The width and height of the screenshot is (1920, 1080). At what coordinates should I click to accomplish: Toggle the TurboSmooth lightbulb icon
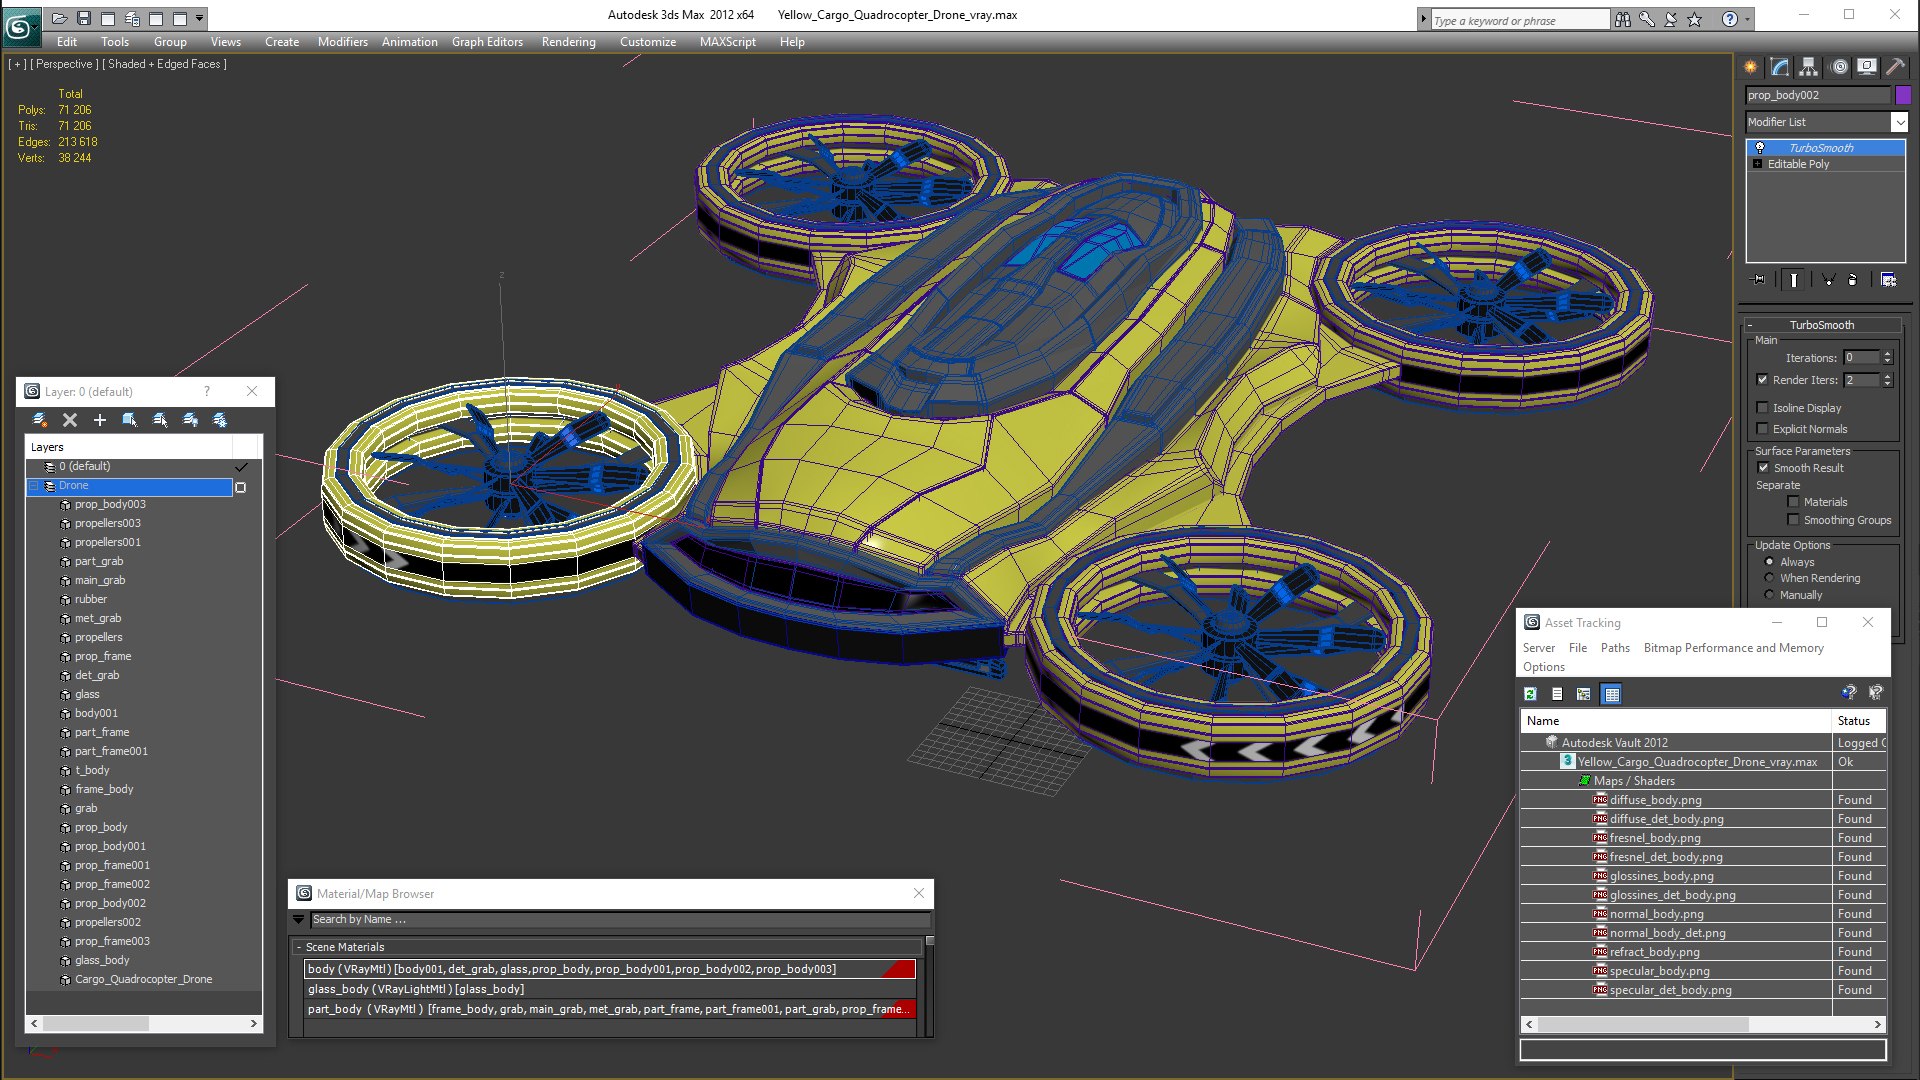(x=1760, y=148)
